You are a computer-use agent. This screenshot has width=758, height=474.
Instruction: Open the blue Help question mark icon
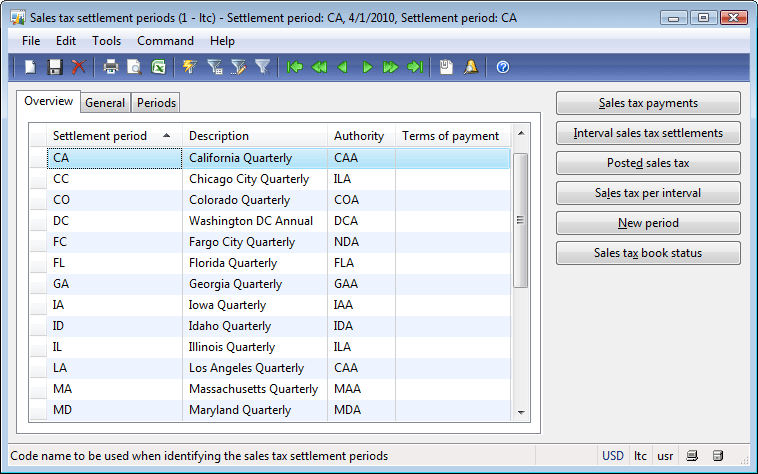click(503, 67)
